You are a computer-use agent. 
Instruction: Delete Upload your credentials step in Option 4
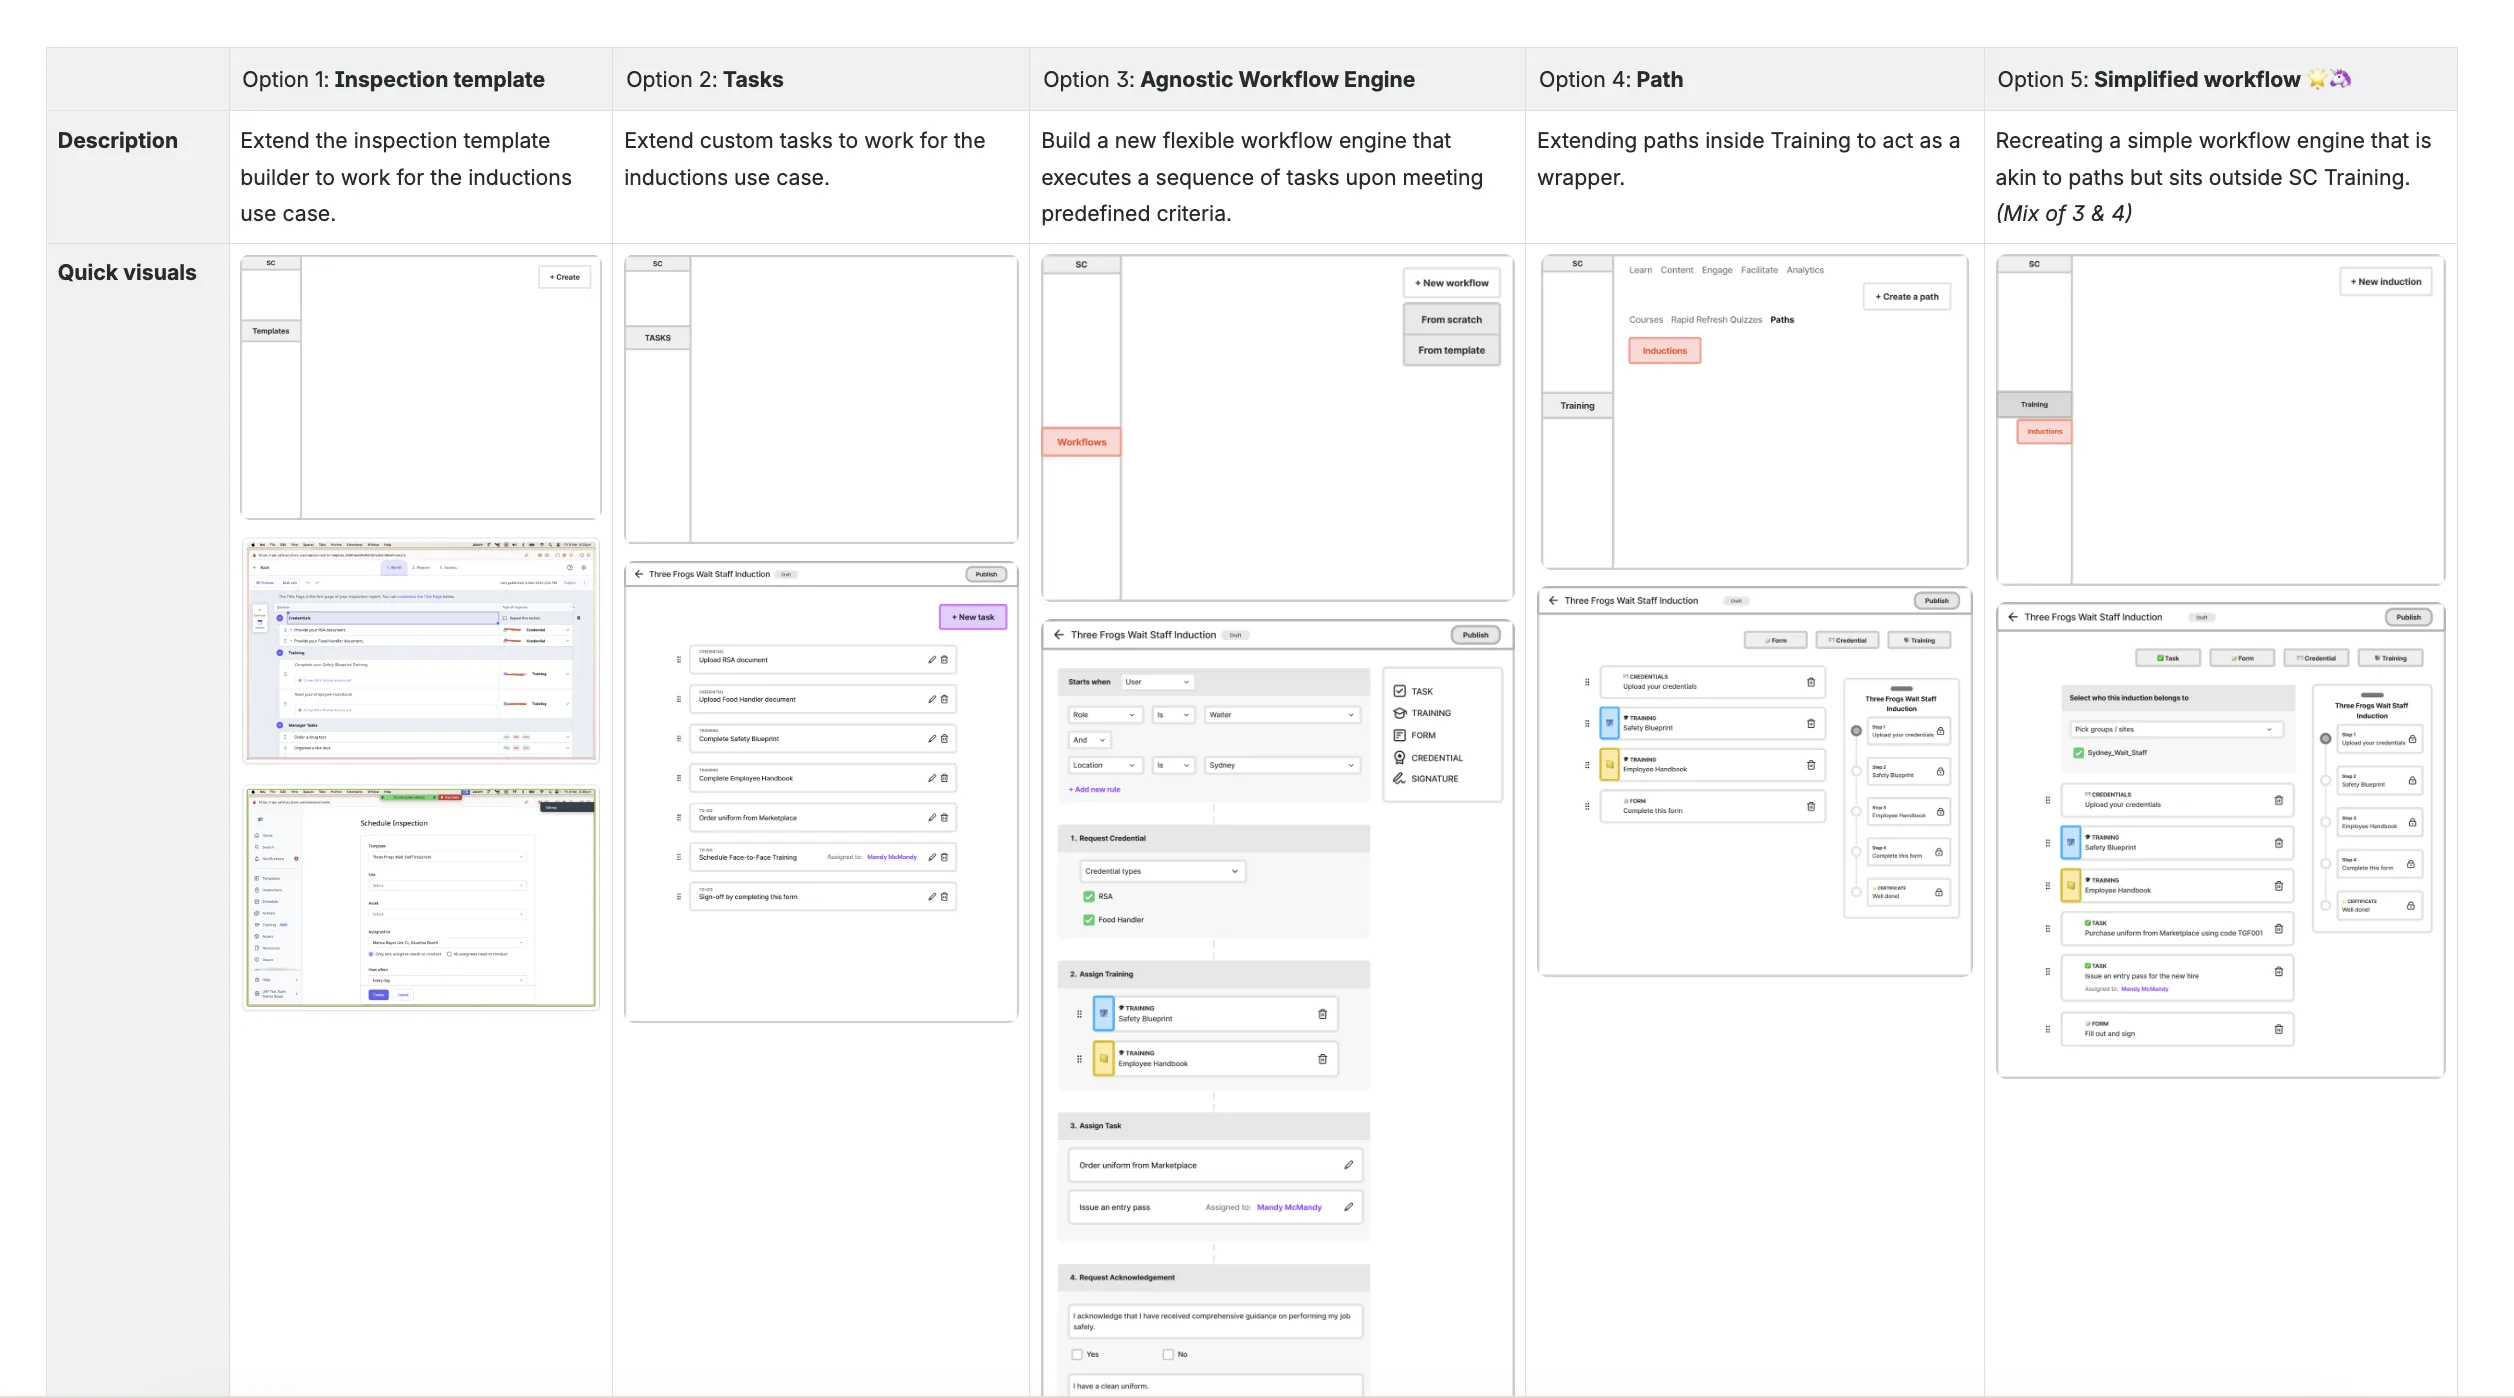[x=1811, y=683]
